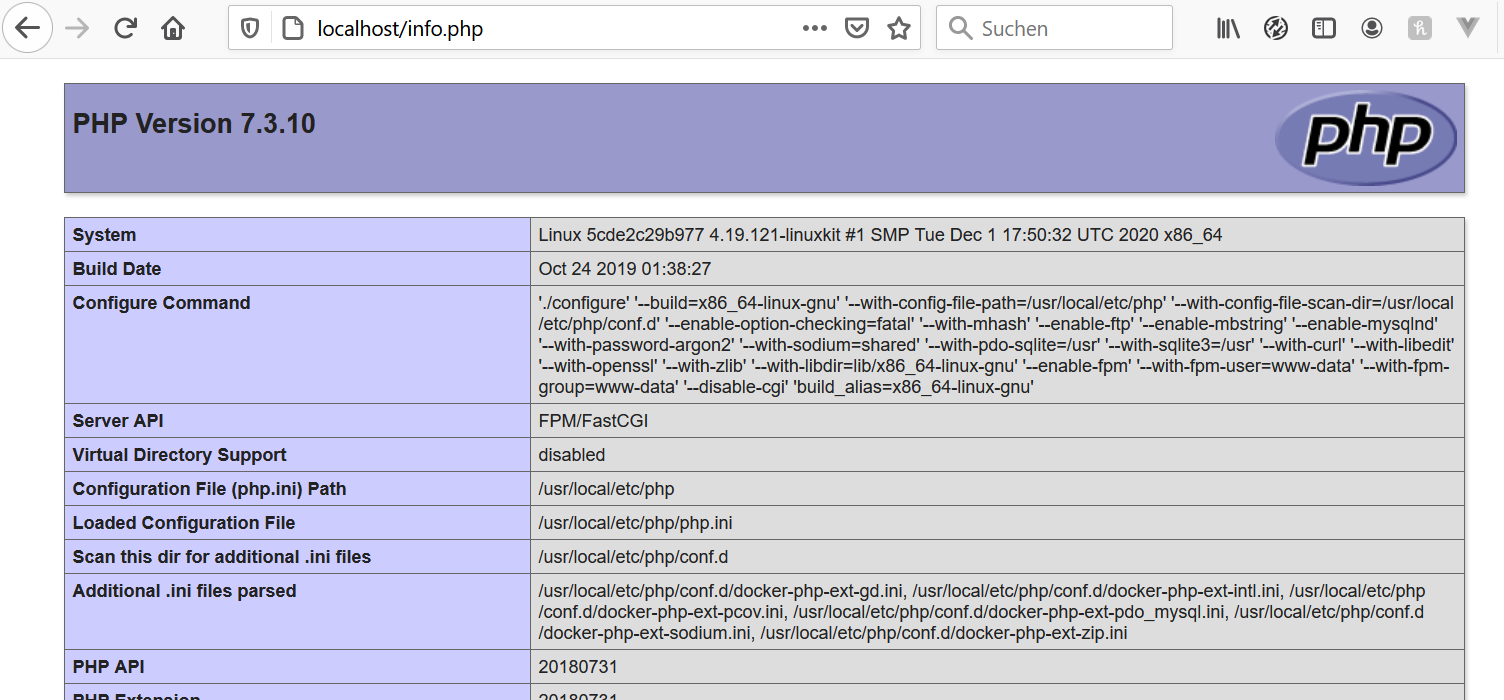
Task: Bookmark this page with the star
Action: click(x=899, y=28)
